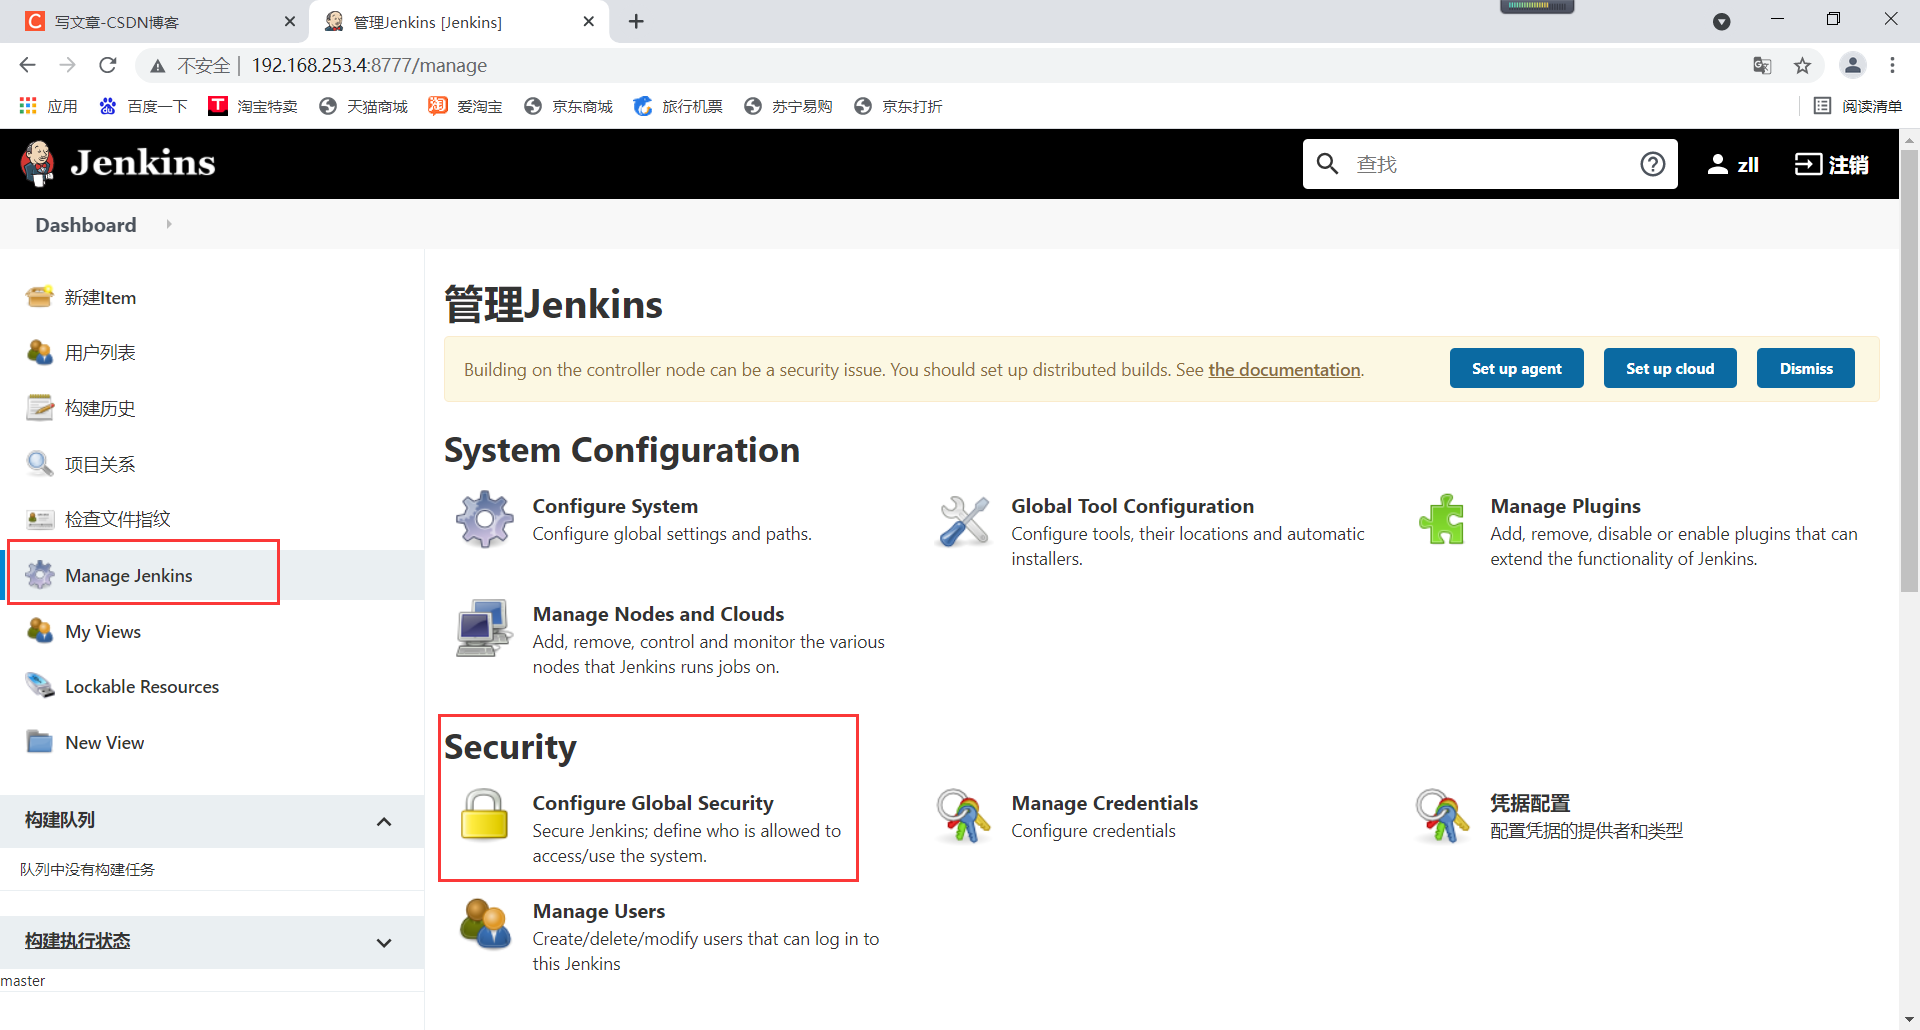Open Configure System link

pos(615,506)
